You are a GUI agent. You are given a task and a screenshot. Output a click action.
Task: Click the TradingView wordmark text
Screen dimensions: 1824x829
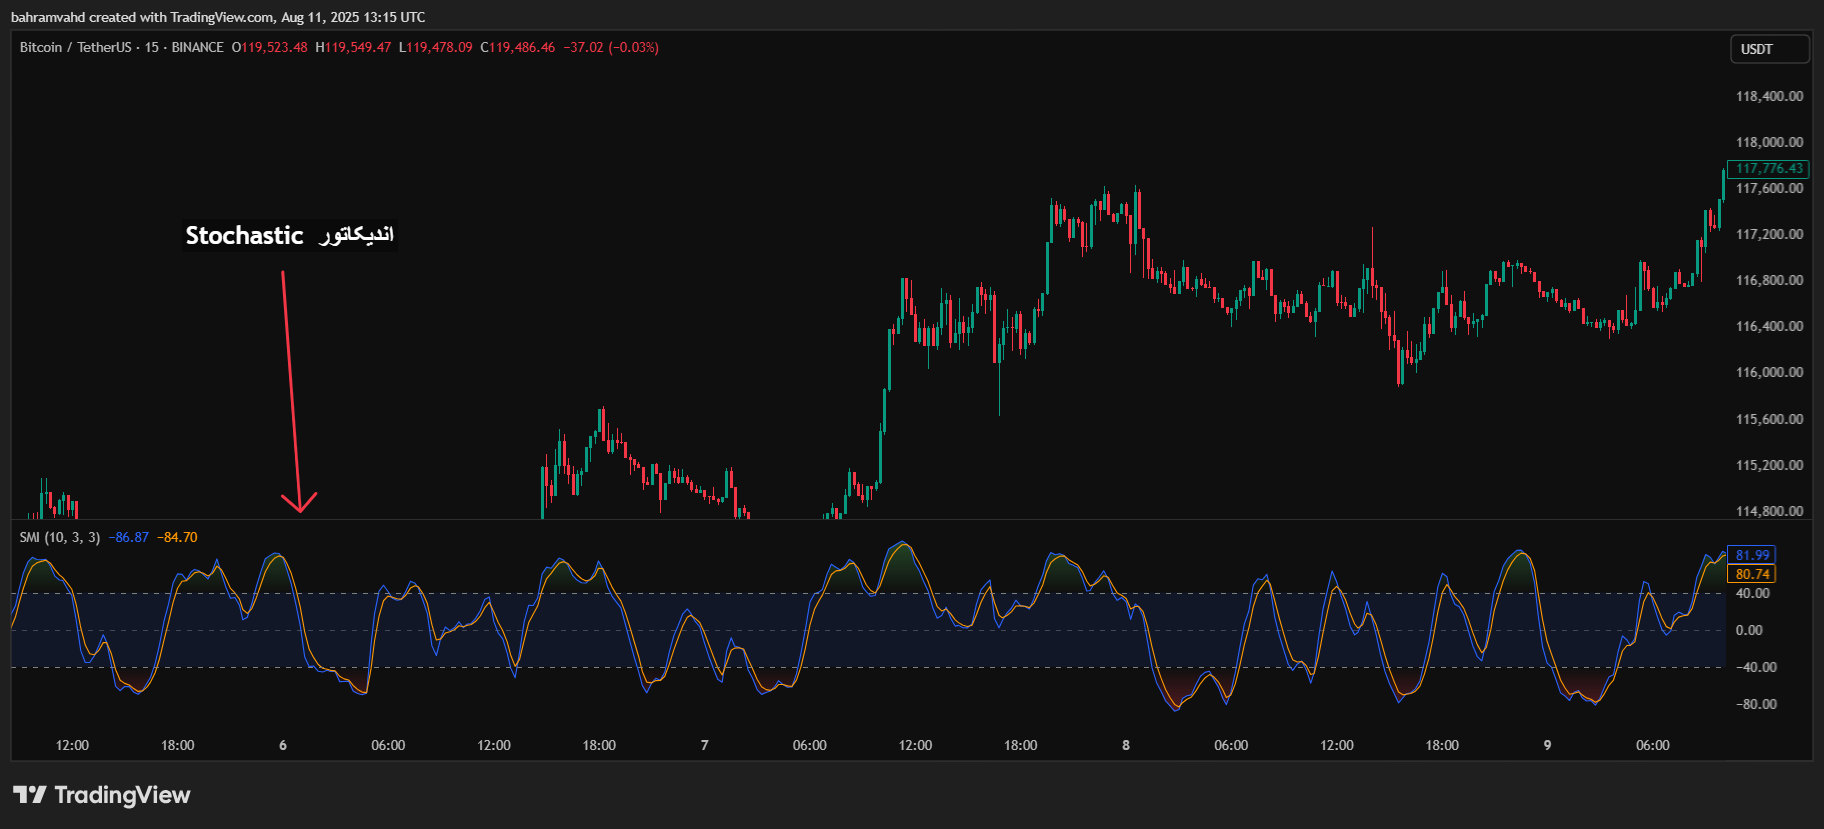122,795
